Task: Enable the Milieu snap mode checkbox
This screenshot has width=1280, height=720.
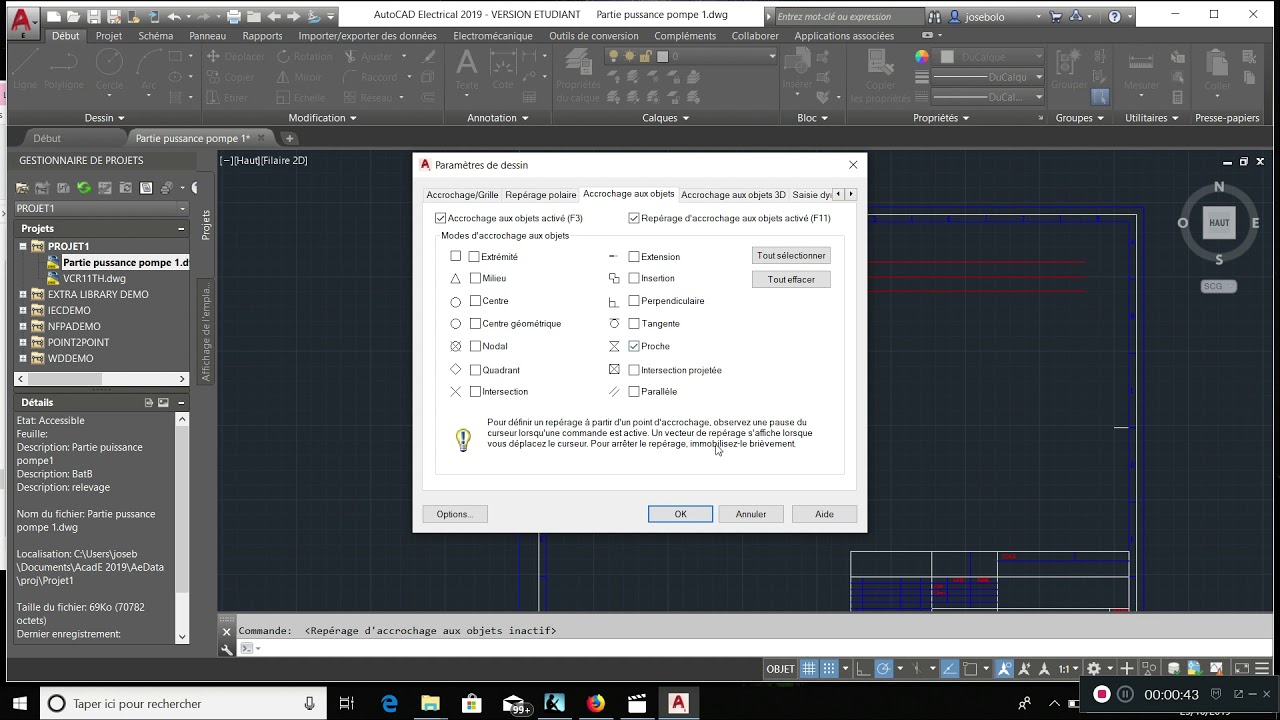Action: [475, 278]
